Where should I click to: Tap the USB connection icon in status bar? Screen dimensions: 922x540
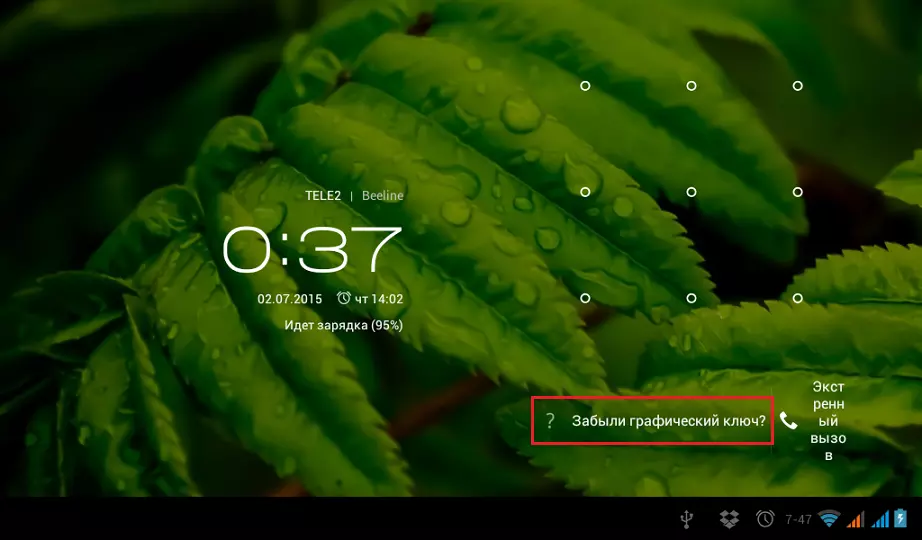(686, 519)
